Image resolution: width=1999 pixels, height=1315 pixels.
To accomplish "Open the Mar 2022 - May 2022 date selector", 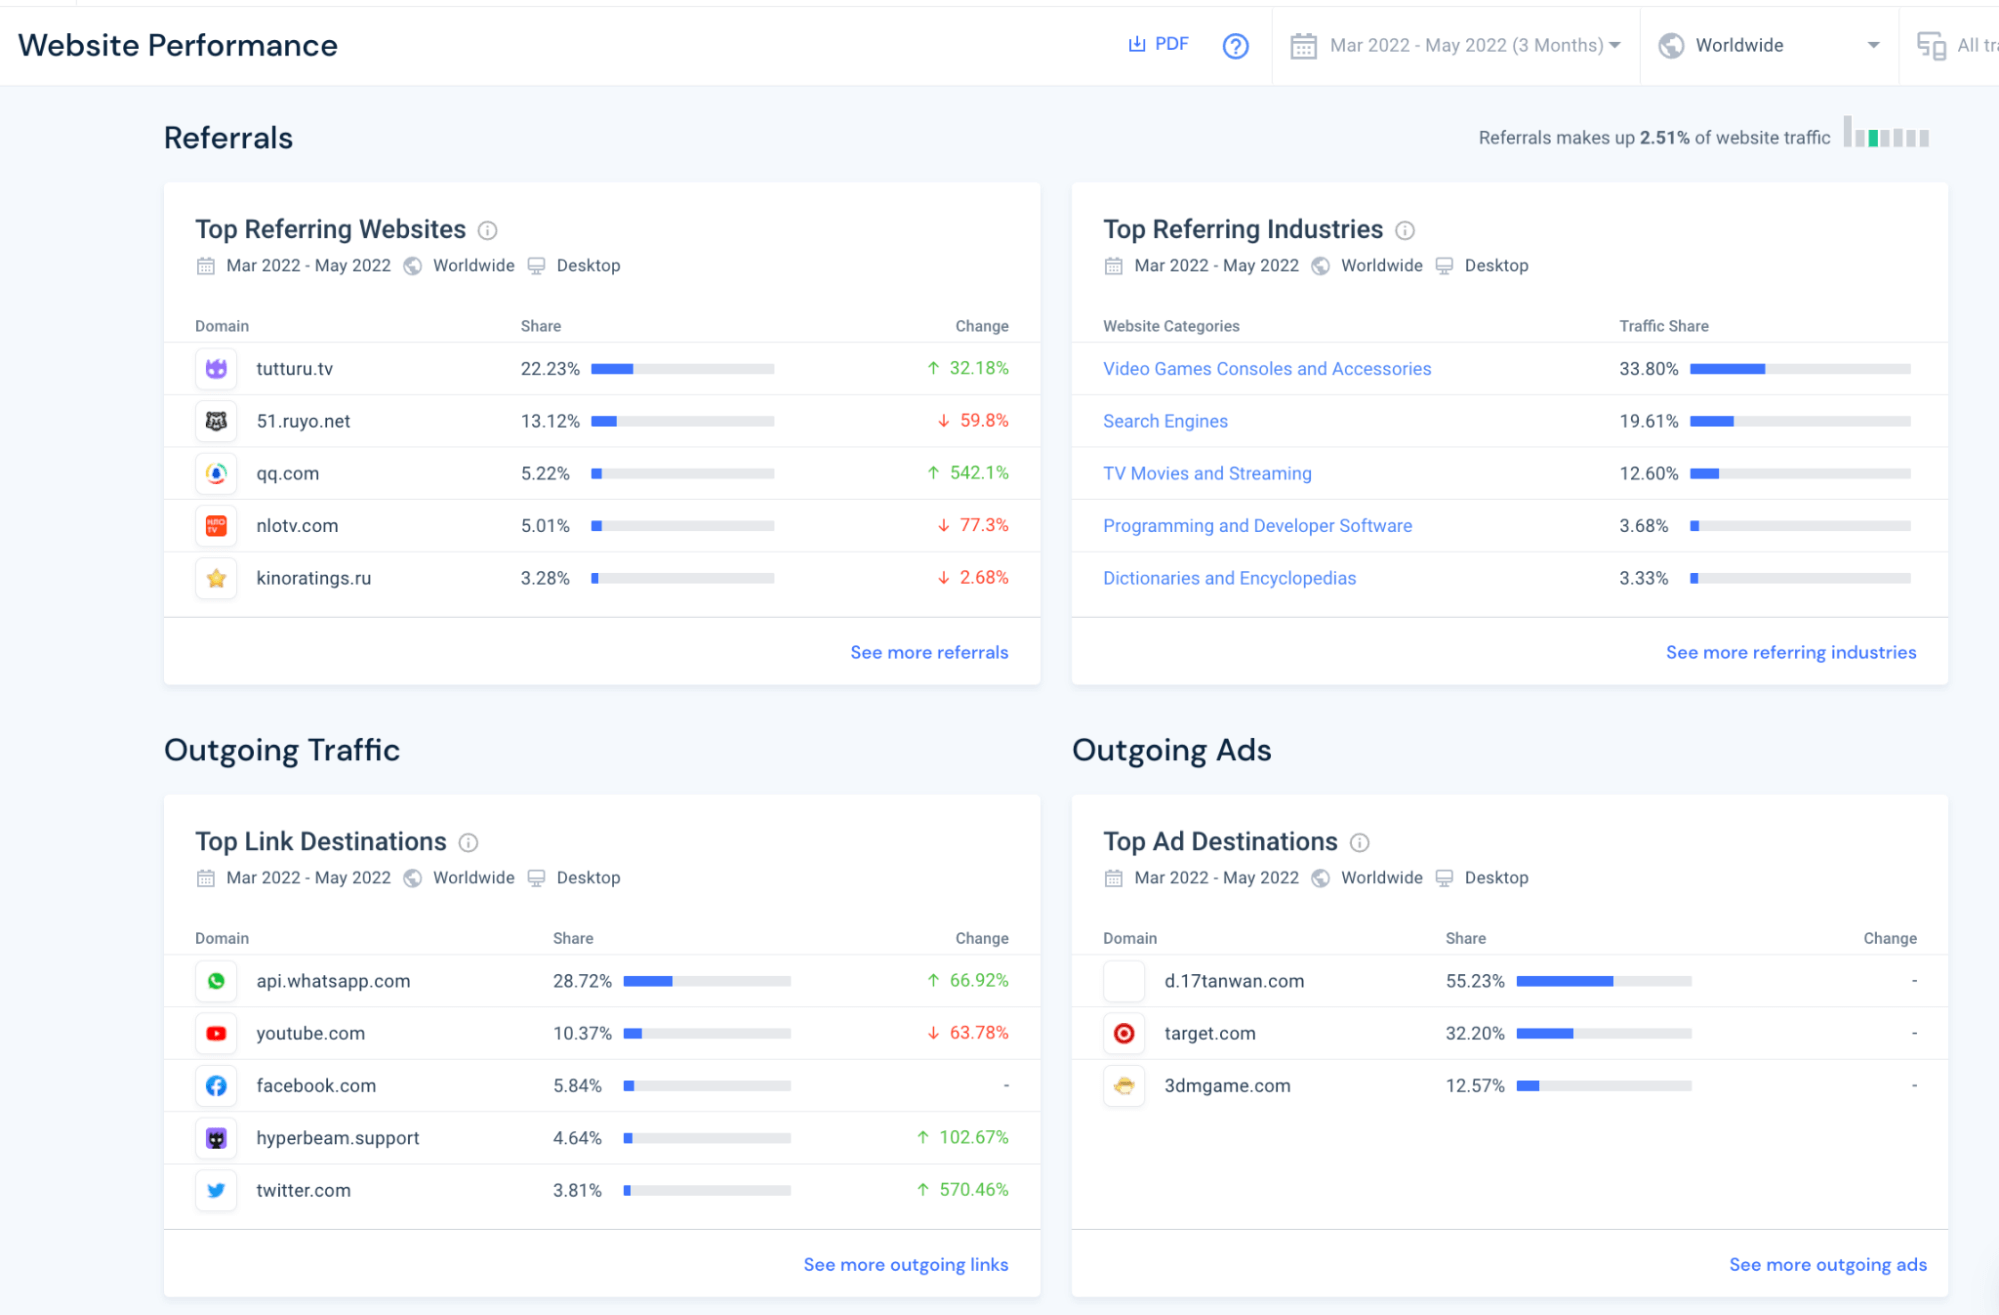I will tap(1457, 45).
